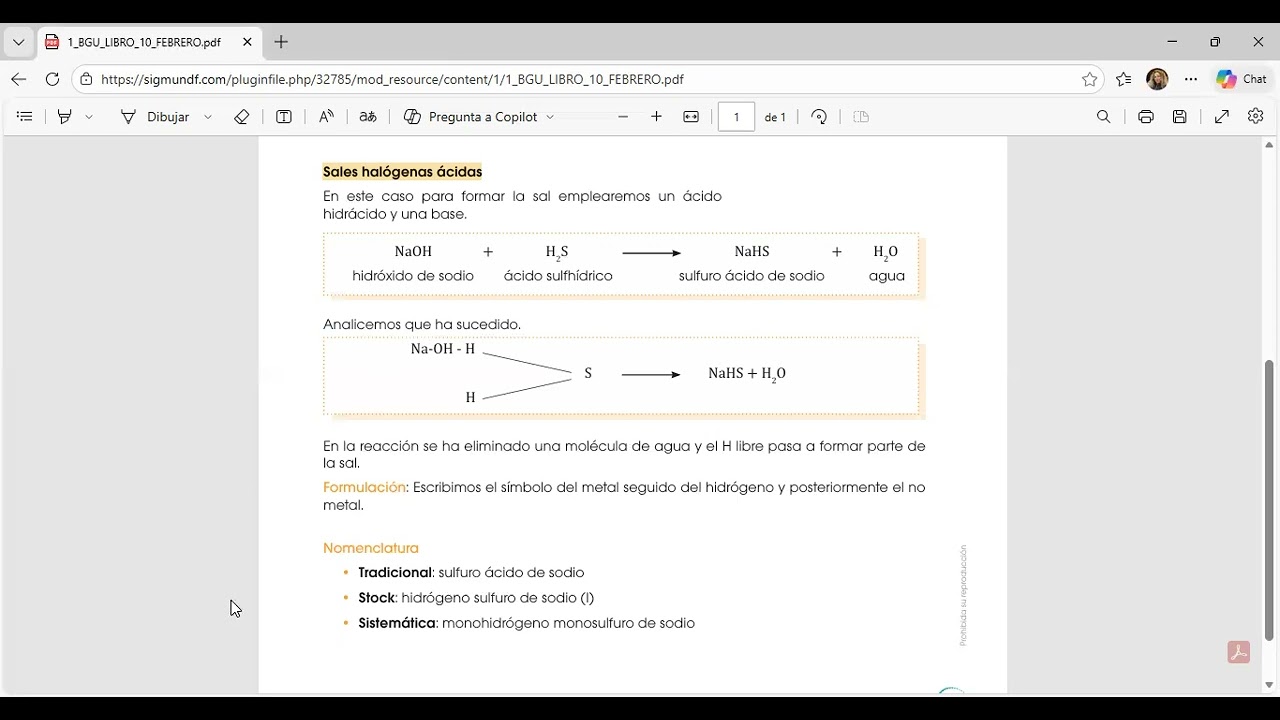Image resolution: width=1280 pixels, height=720 pixels.
Task: Open the translate tool
Action: (368, 117)
